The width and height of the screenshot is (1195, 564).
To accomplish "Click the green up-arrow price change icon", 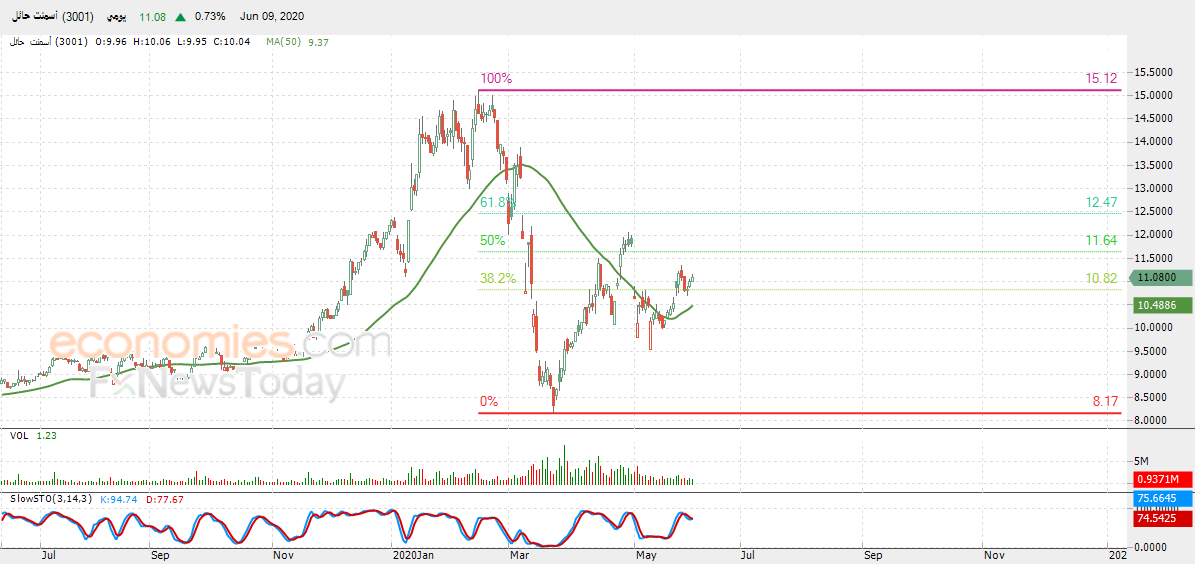I will tap(180, 17).
